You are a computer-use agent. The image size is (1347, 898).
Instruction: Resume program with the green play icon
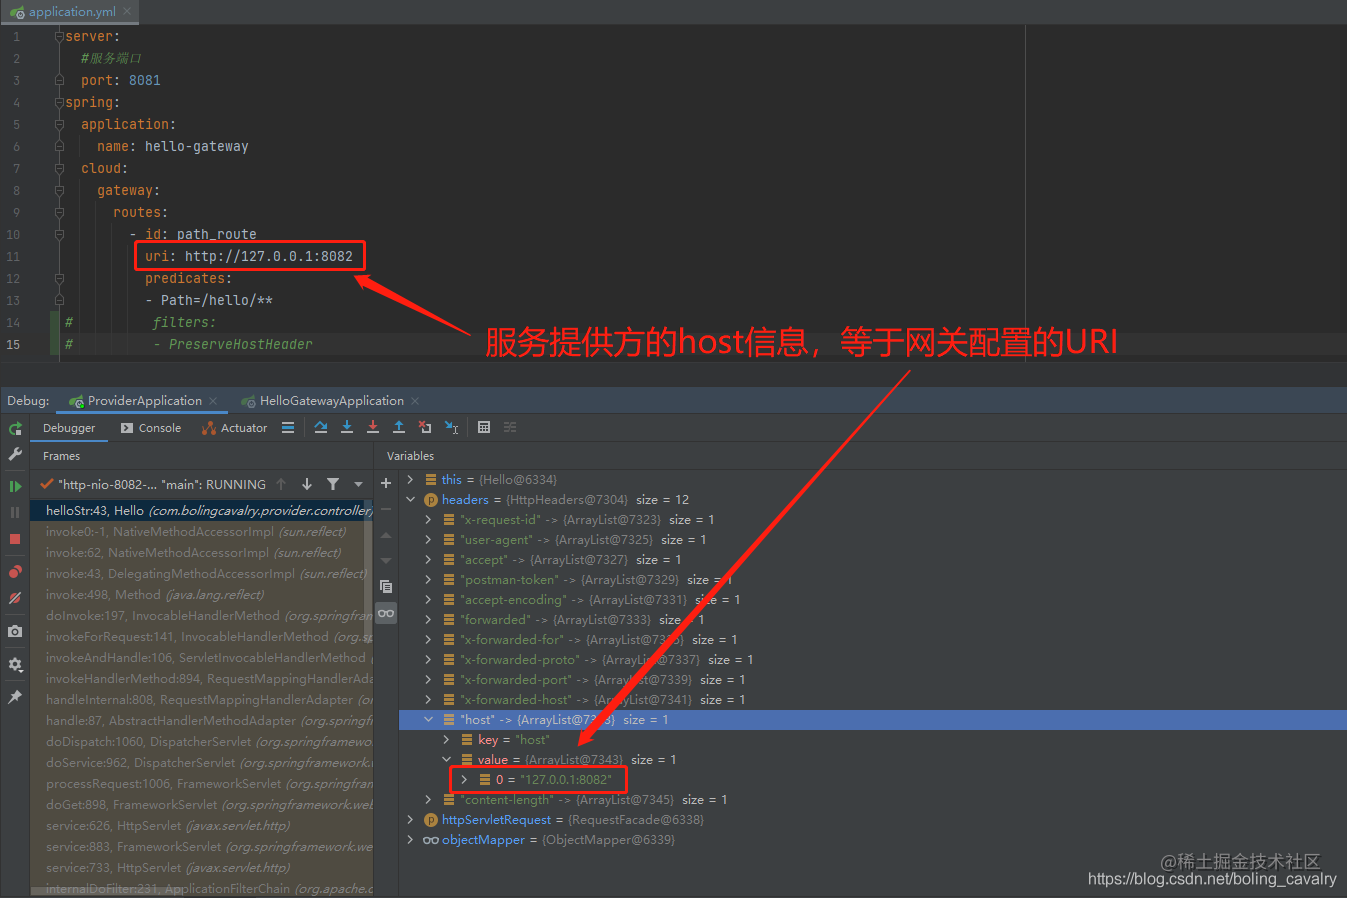pyautogui.click(x=15, y=487)
